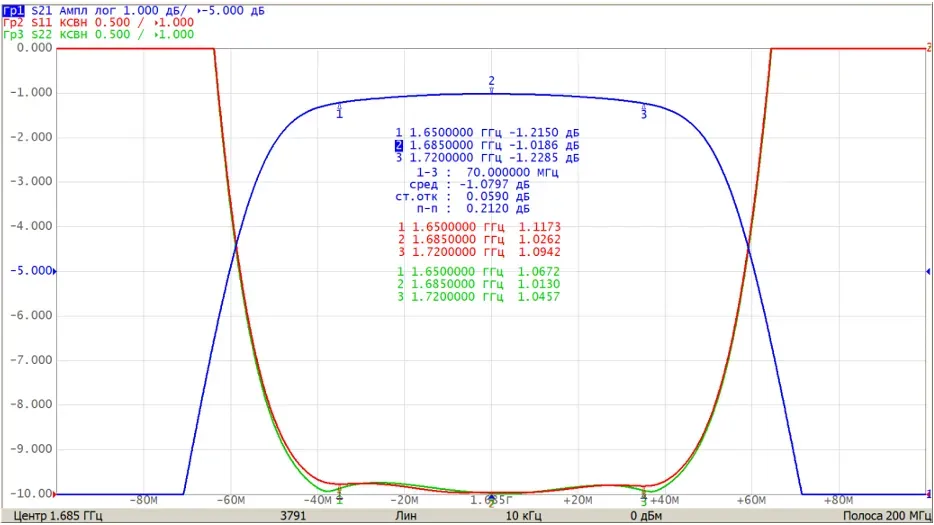This screenshot has height=525, width=934.
Task: Select the Гр1 S21 trace label
Action: [x=133, y=11]
